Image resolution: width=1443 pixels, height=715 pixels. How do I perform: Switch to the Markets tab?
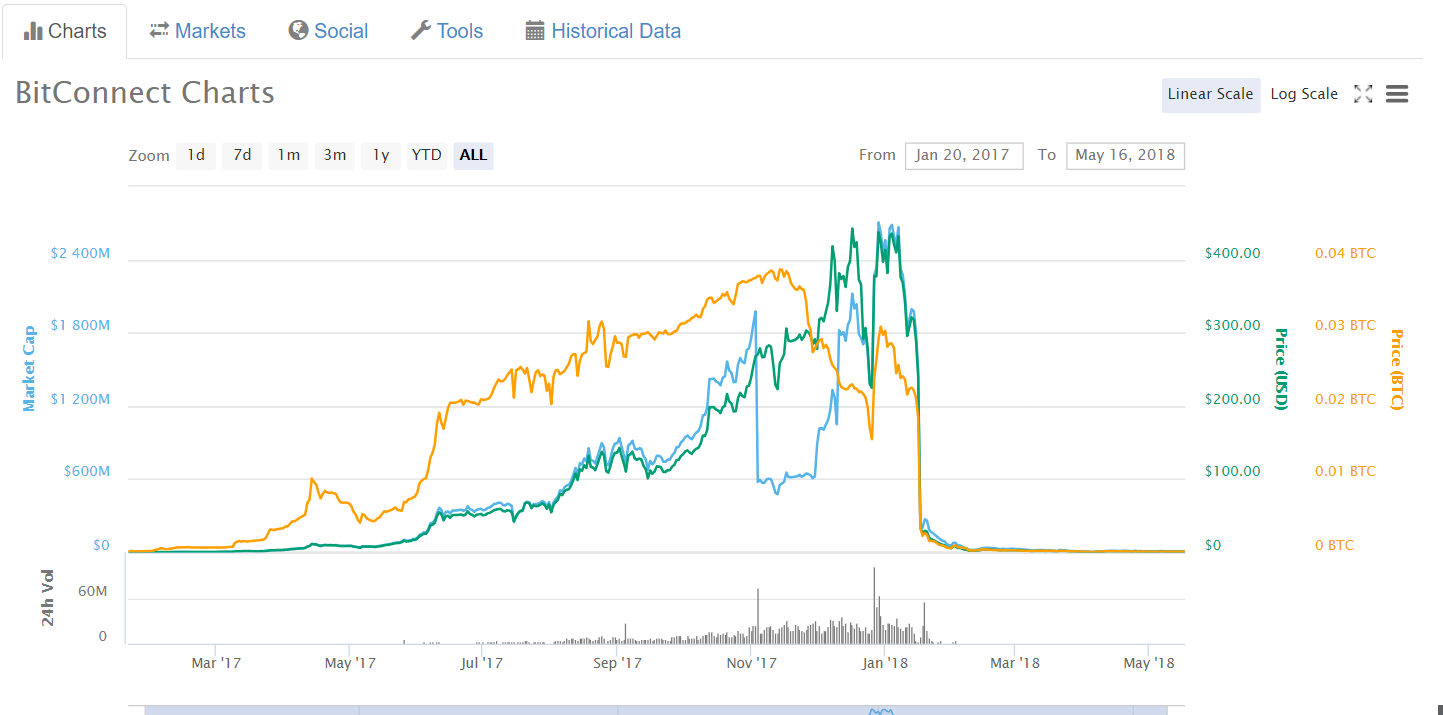coord(197,31)
